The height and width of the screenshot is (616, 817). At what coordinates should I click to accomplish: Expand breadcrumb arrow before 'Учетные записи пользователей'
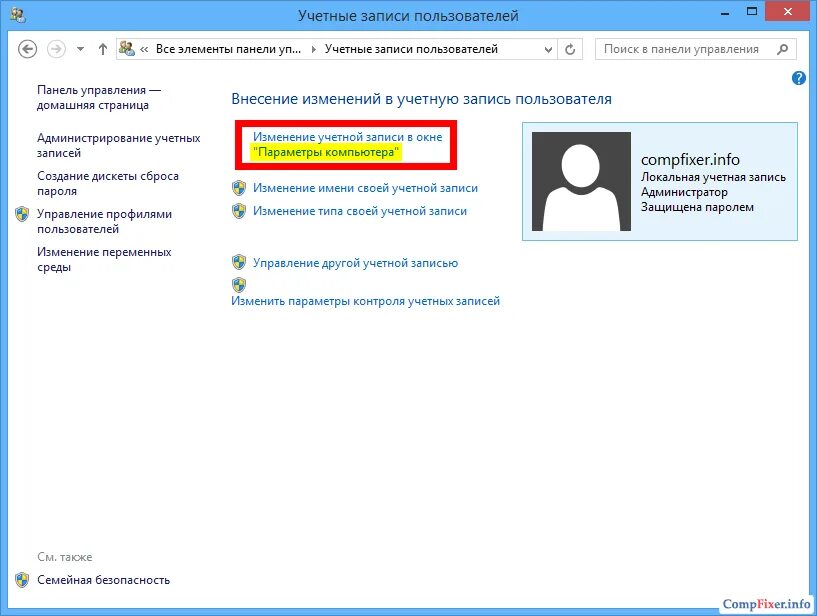click(x=313, y=50)
